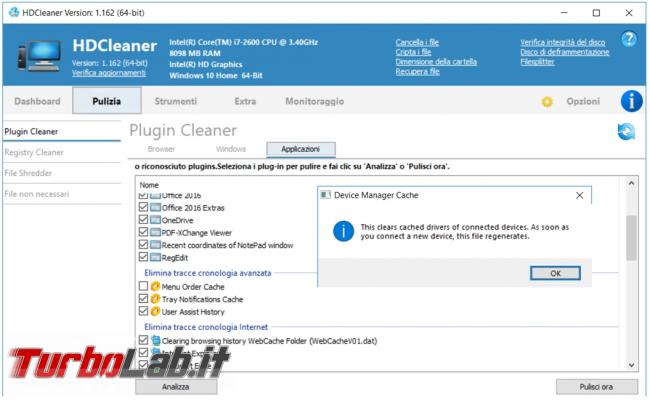Click the list scroll up arrow
This screenshot has height=402, width=650.
coord(631,183)
